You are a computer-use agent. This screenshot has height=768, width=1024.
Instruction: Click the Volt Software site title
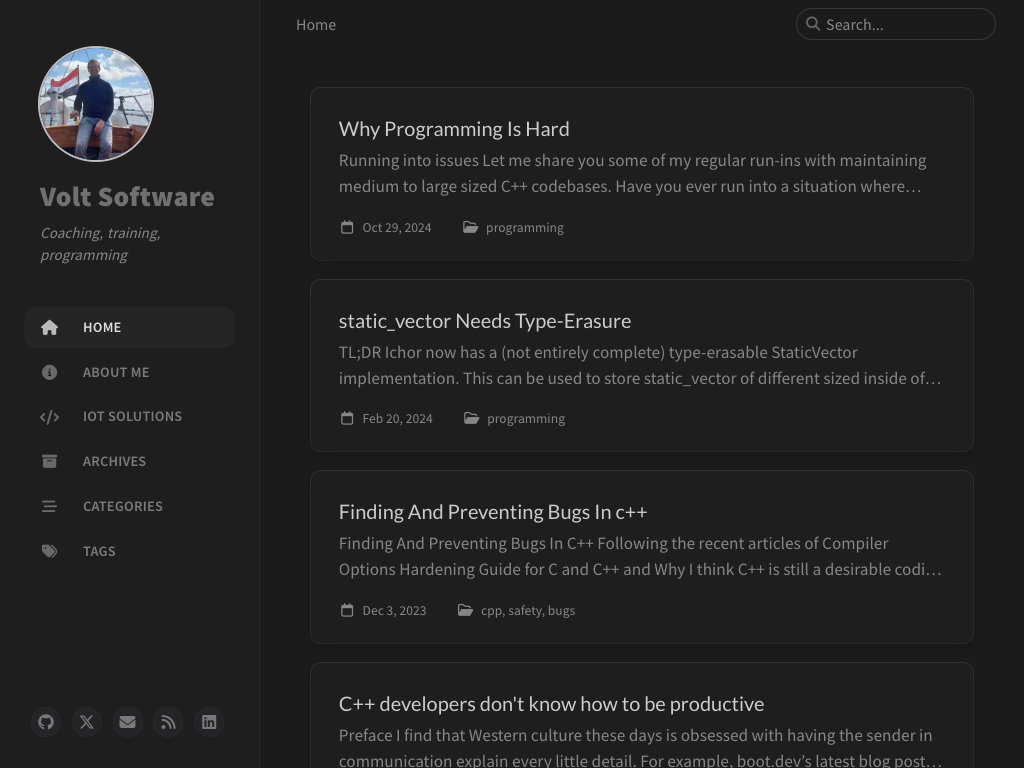127,197
